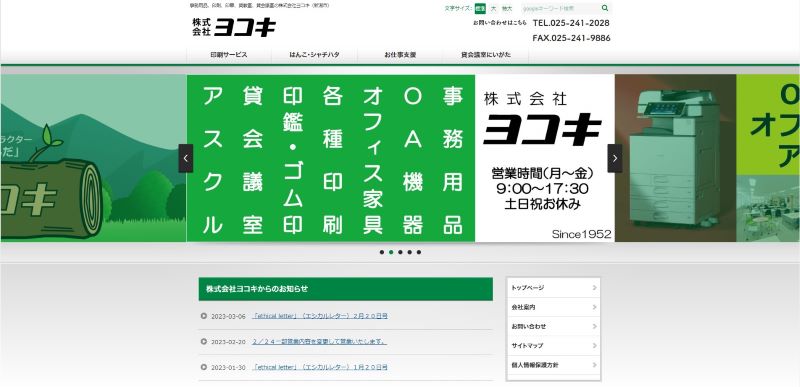Viewport: 800px width, 387px height.
Task: Open the はんこ・シャチハタ menu
Action: tap(314, 55)
